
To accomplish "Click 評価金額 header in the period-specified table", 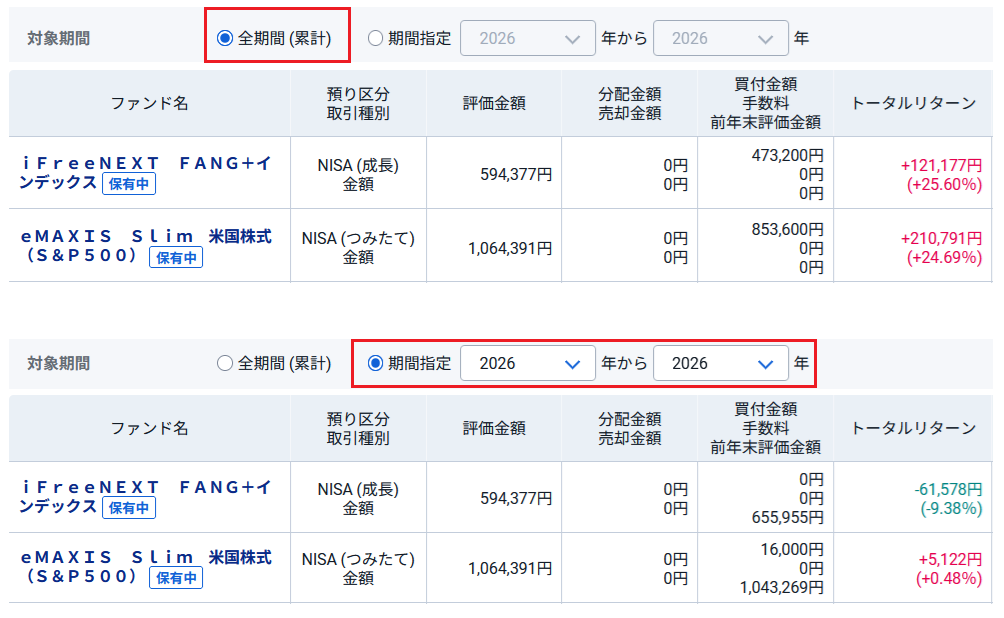I will click(494, 428).
